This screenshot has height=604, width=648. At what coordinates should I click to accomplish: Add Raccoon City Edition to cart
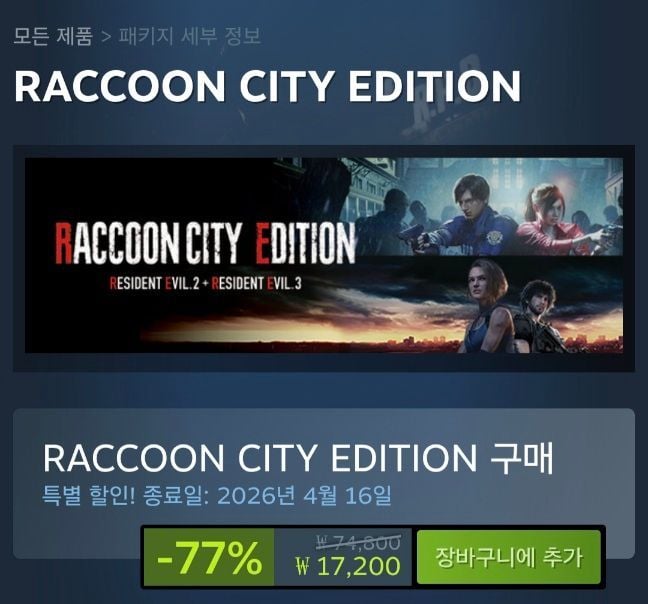508,557
